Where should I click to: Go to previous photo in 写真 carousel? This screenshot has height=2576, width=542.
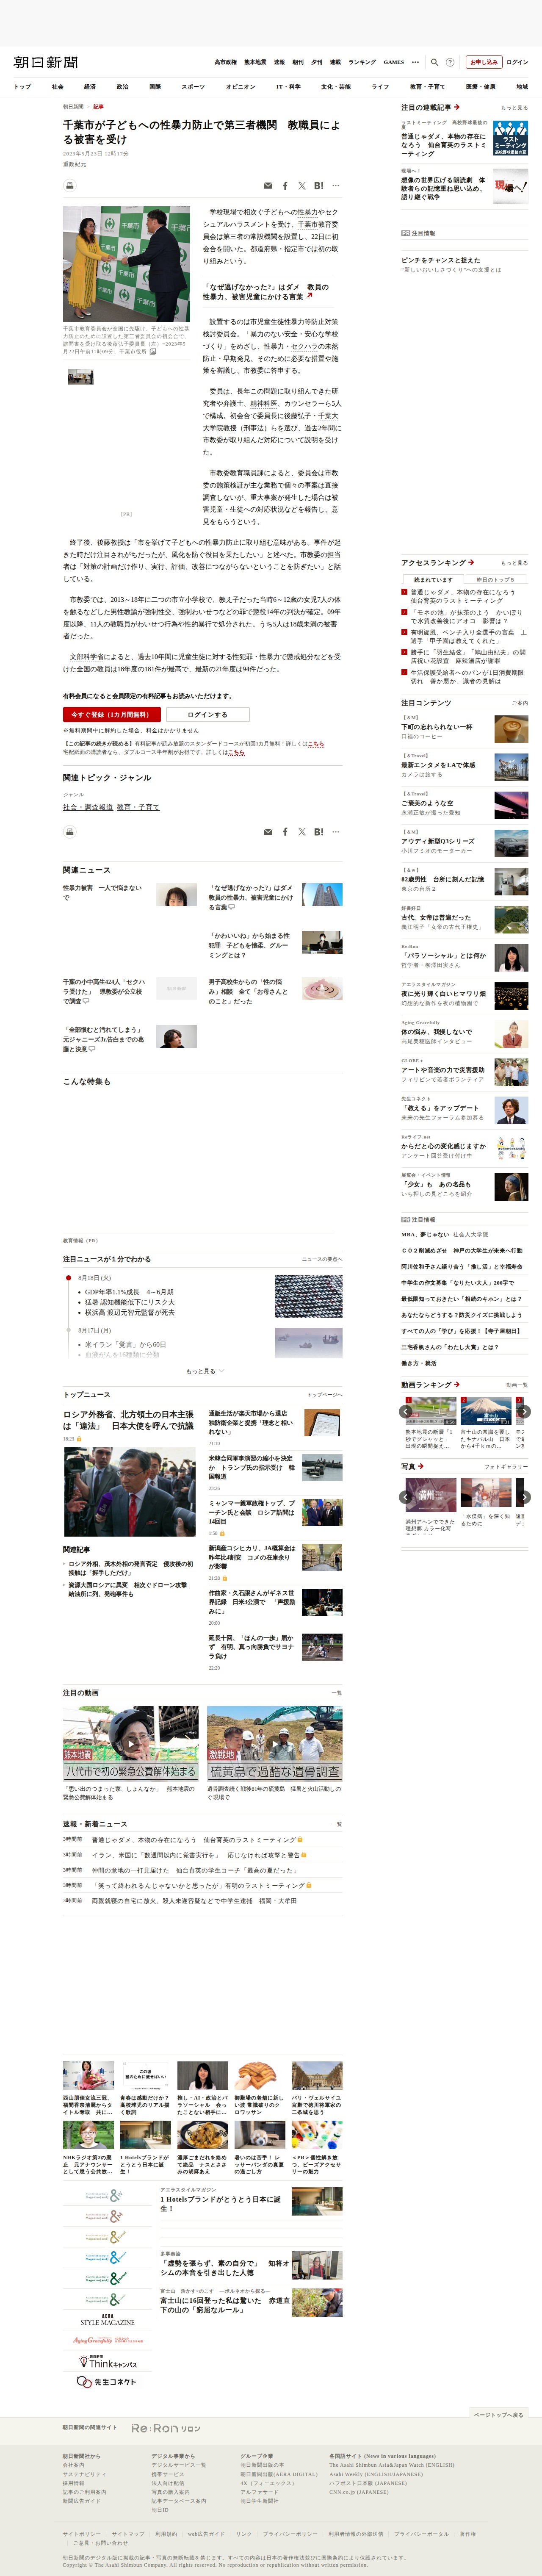[406, 1497]
